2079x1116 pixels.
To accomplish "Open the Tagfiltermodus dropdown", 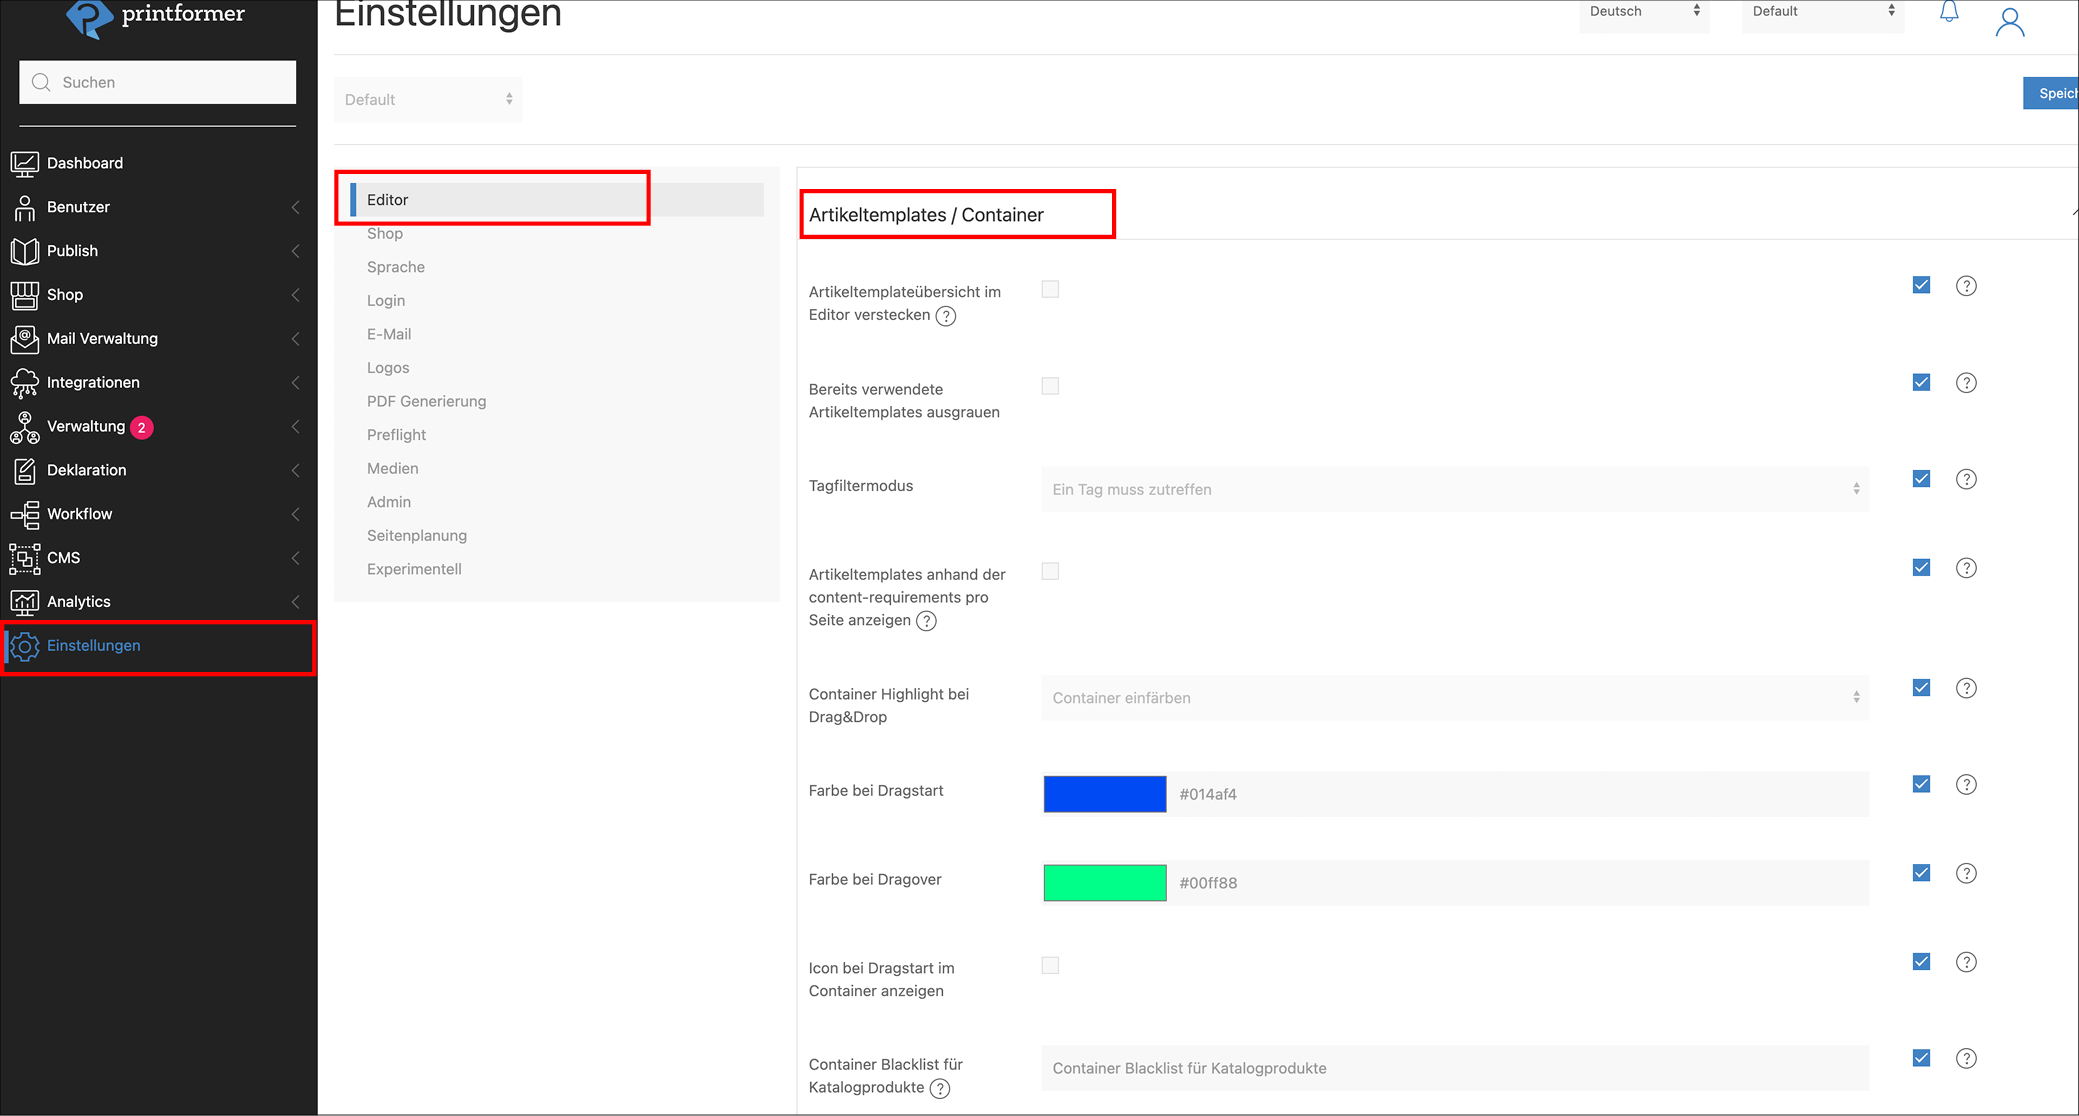I will point(1455,489).
